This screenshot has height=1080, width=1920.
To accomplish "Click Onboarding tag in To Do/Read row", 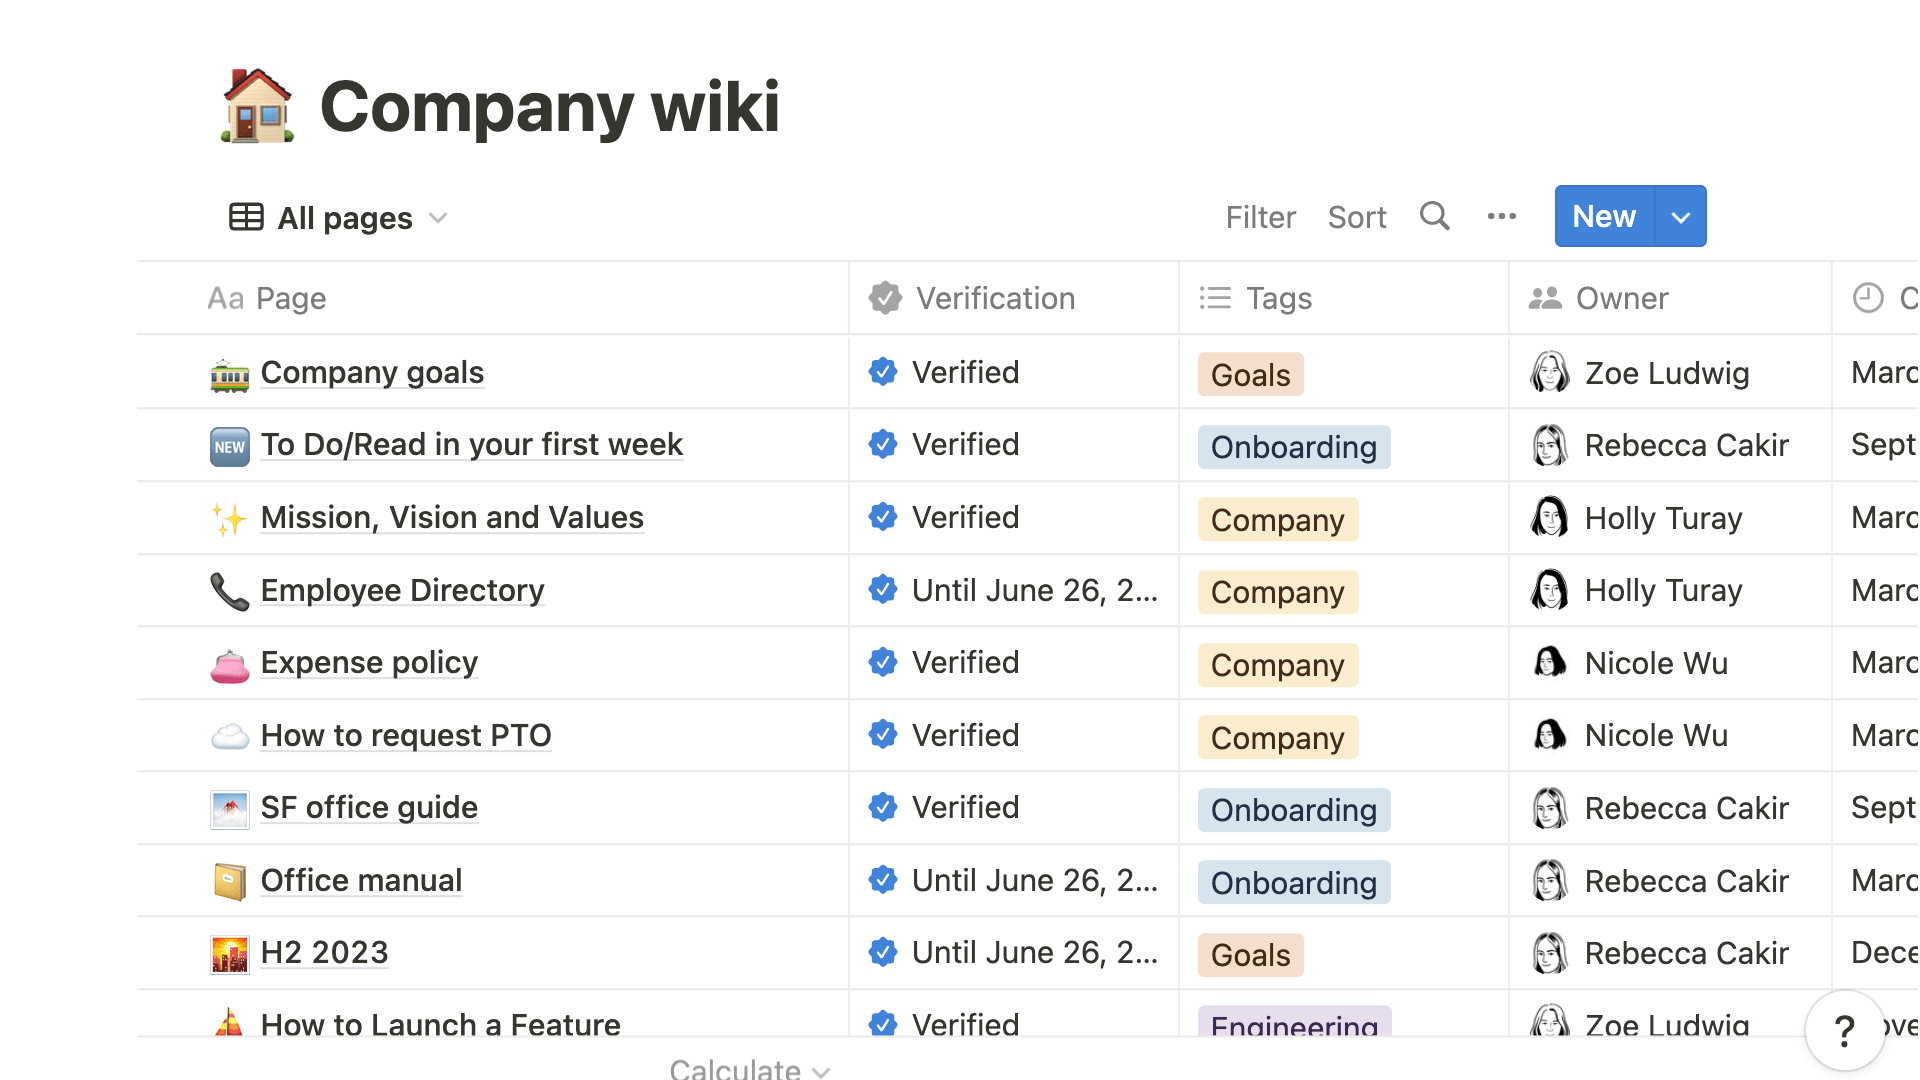I will (x=1294, y=447).
